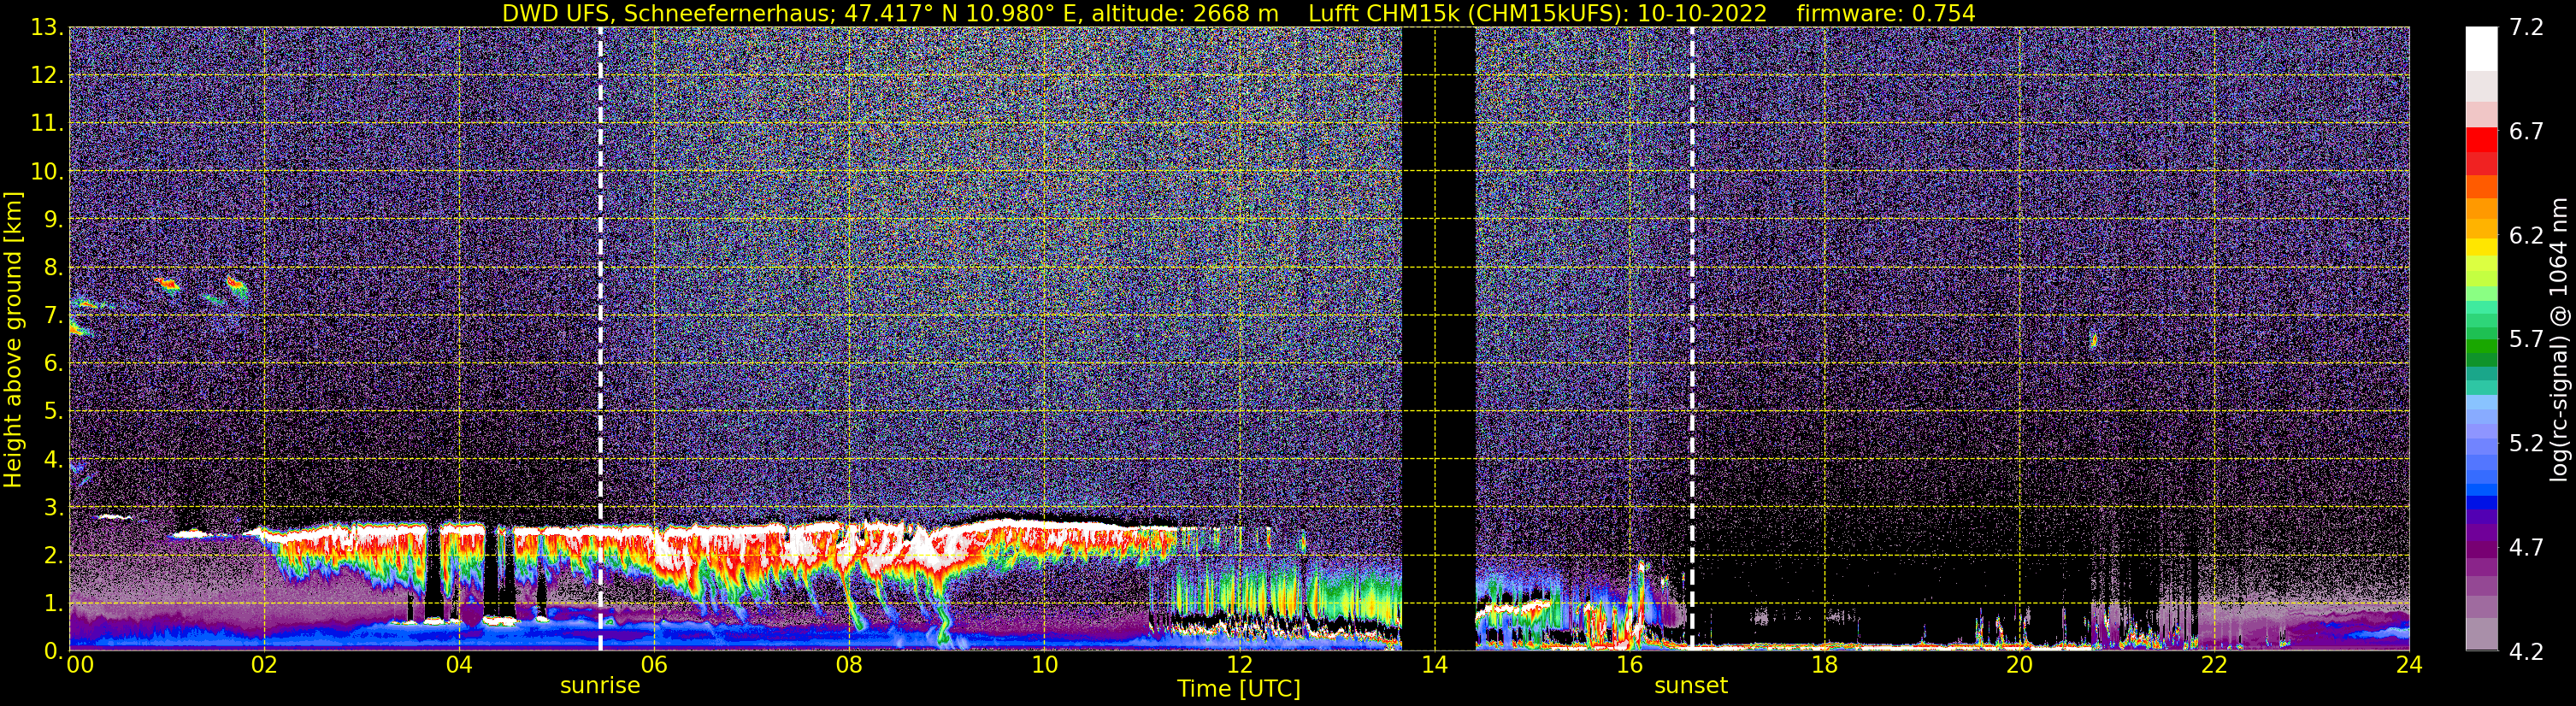Click the colorbar value '5.7'

click(x=2527, y=339)
